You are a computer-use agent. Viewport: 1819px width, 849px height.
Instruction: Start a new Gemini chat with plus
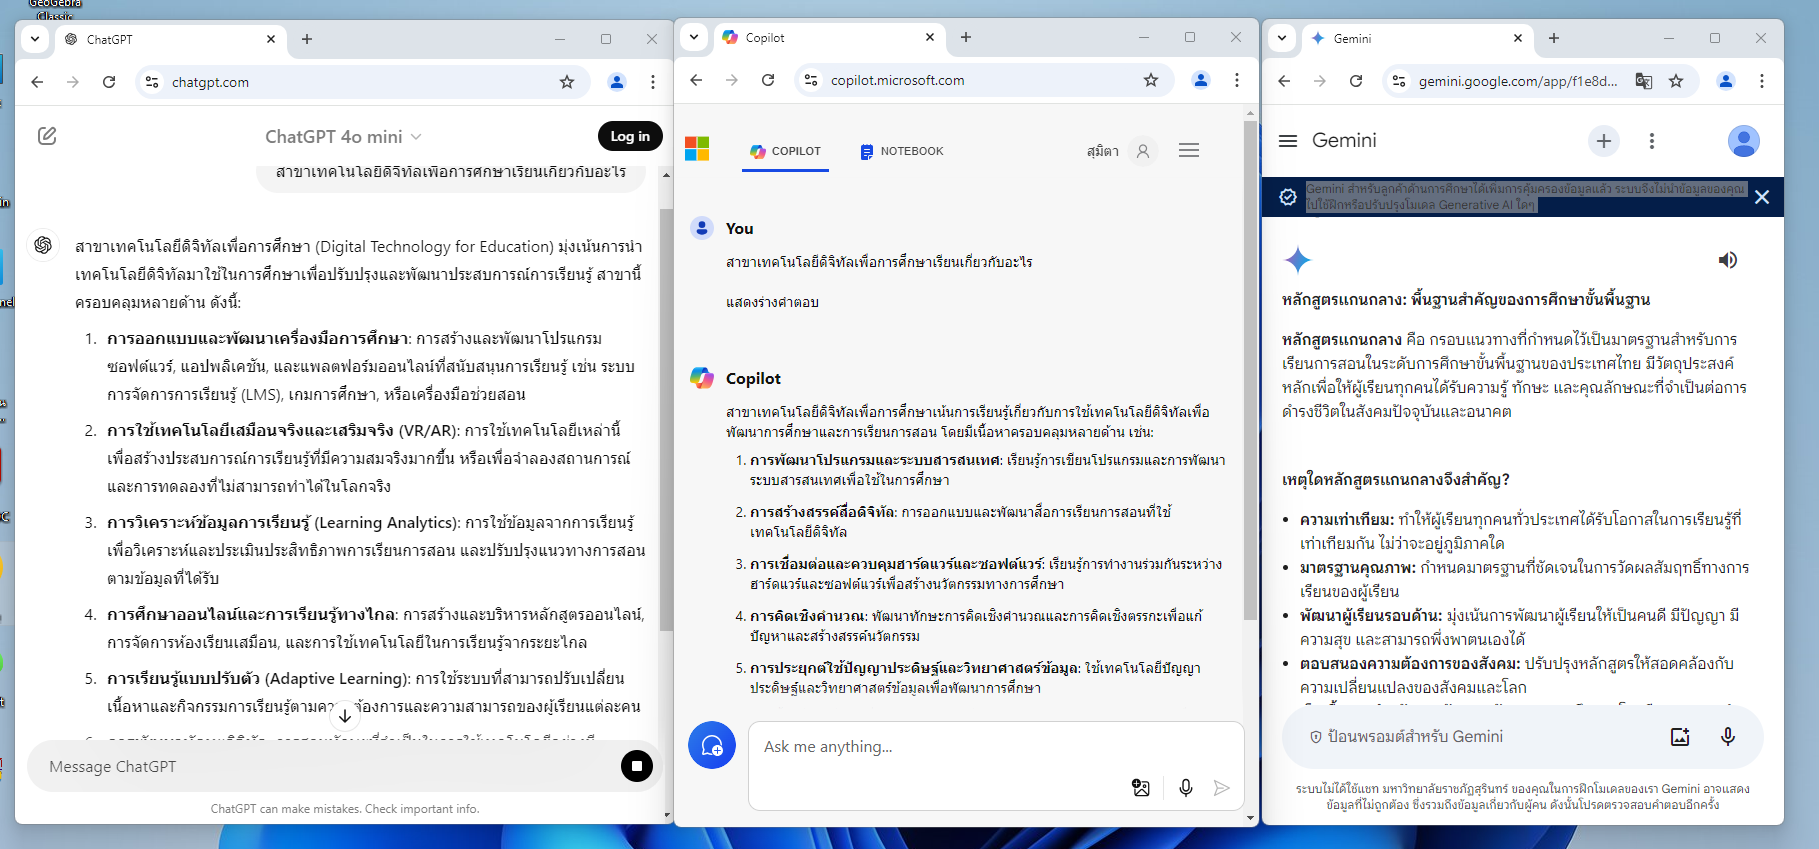[1603, 141]
